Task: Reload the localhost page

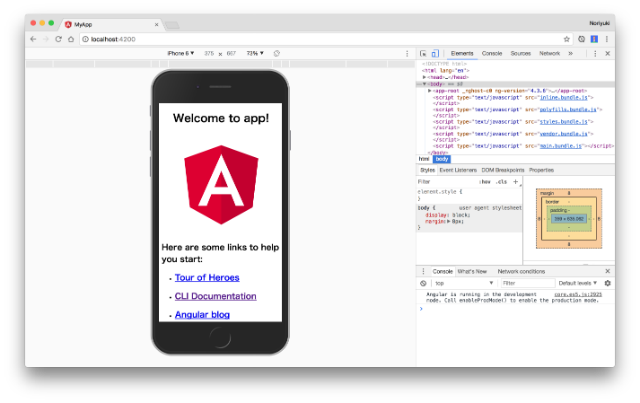Action: [58, 39]
